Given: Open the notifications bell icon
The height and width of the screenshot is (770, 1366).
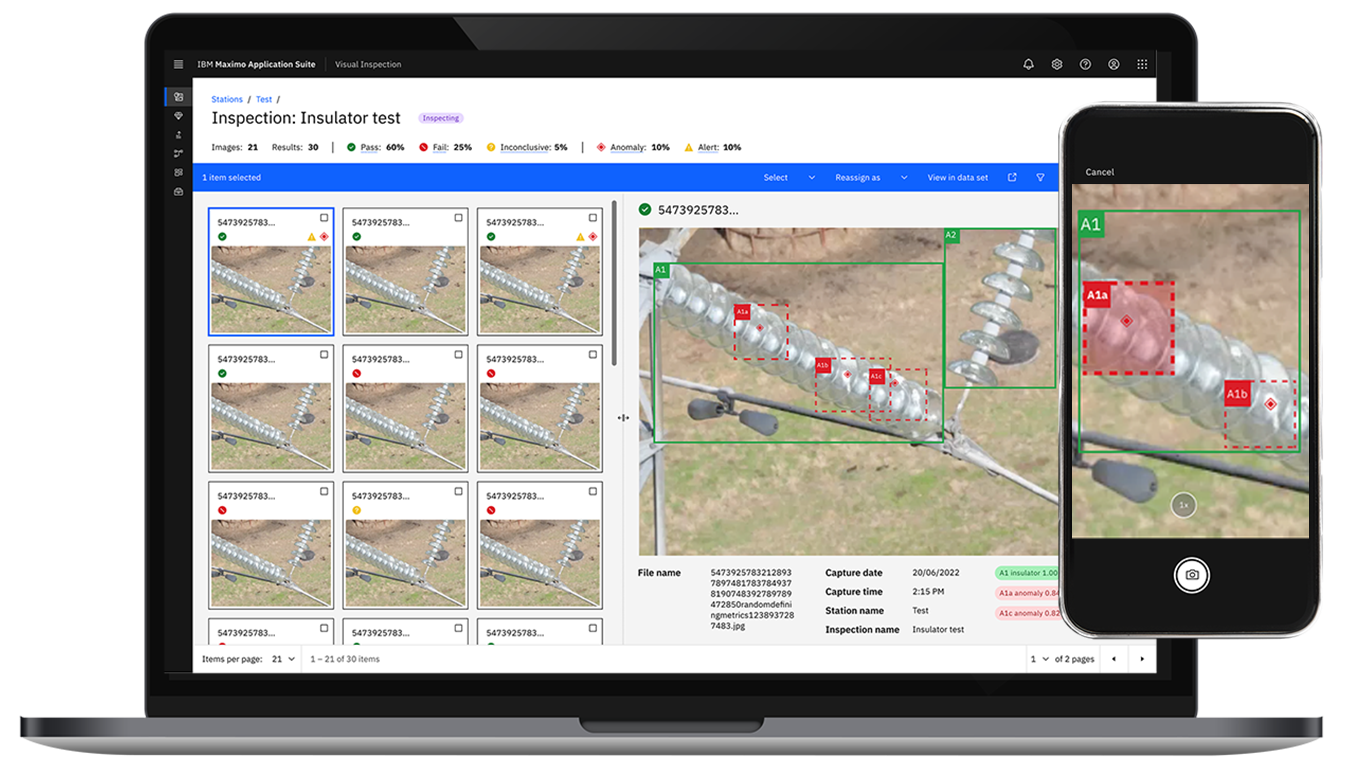Looking at the screenshot, I should click(x=1028, y=64).
